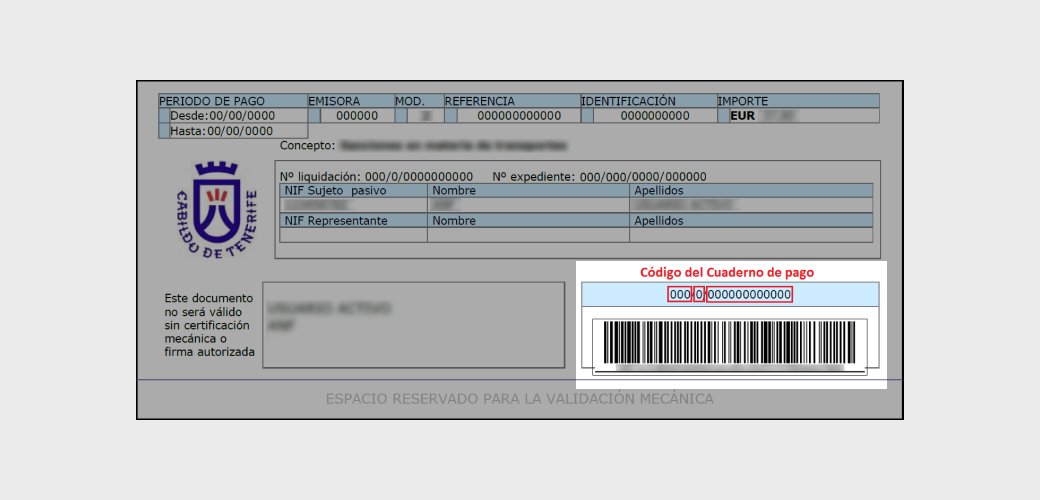Click the Apellidos header in the Representante row

click(751, 220)
